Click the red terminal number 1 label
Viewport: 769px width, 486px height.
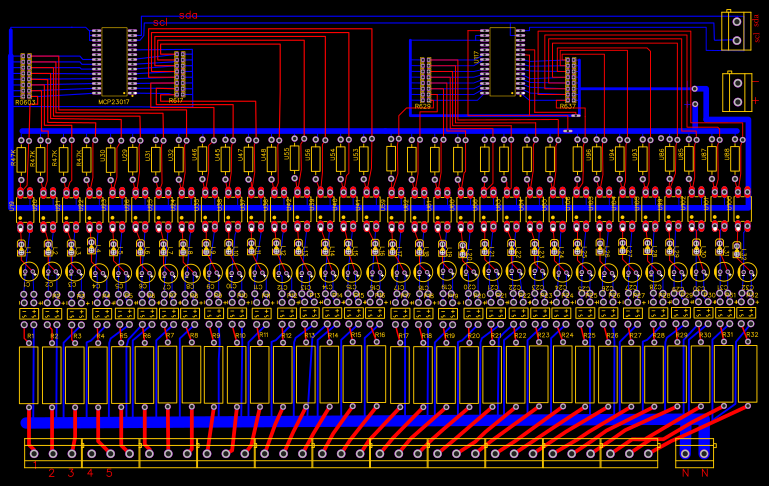click(x=35, y=465)
